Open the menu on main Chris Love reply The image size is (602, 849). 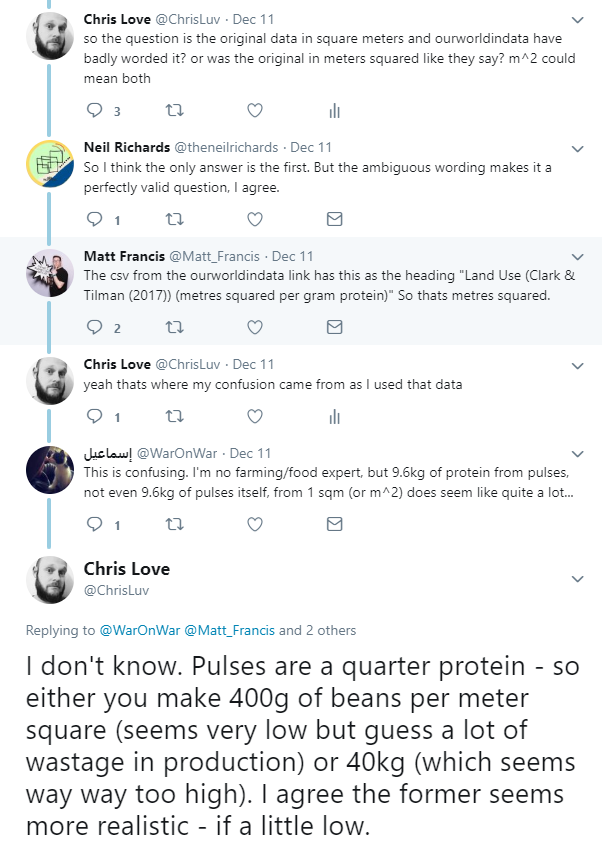(x=577, y=579)
